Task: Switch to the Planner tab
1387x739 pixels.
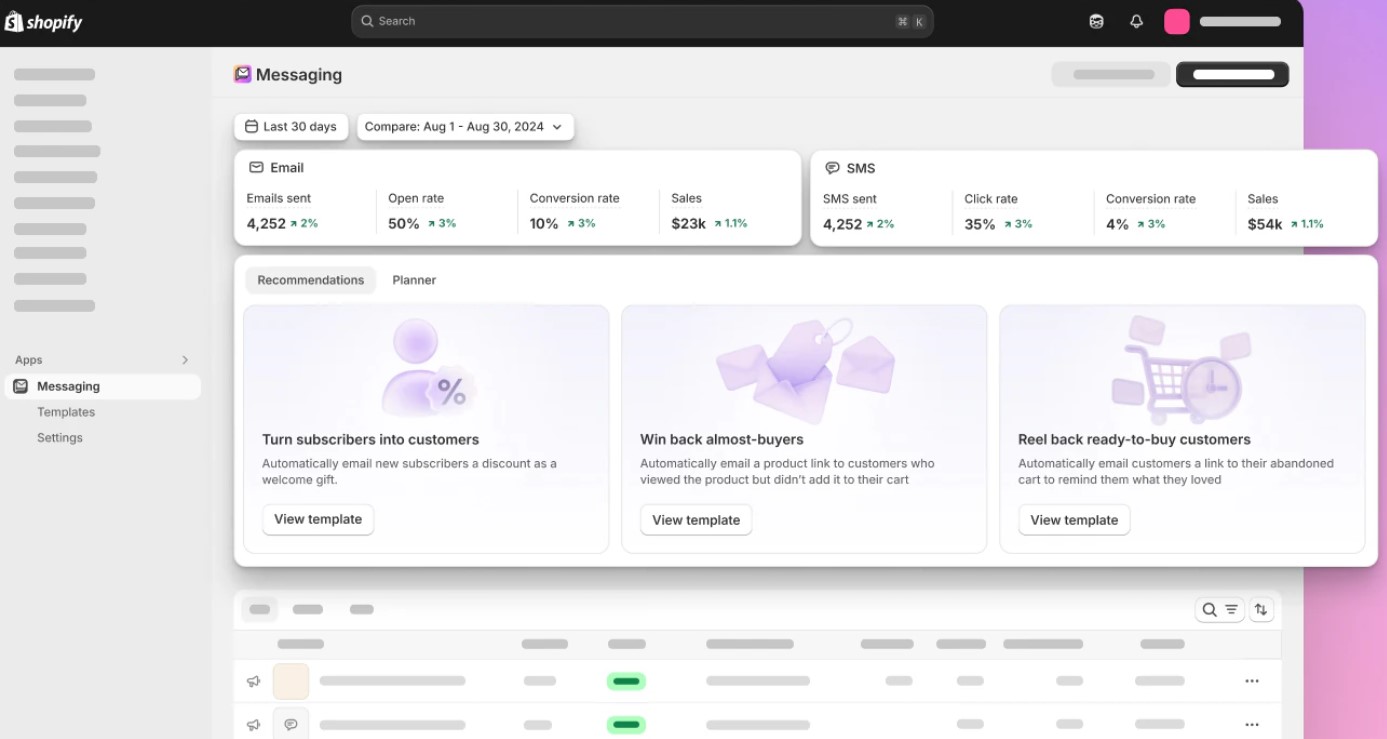Action: pos(414,280)
